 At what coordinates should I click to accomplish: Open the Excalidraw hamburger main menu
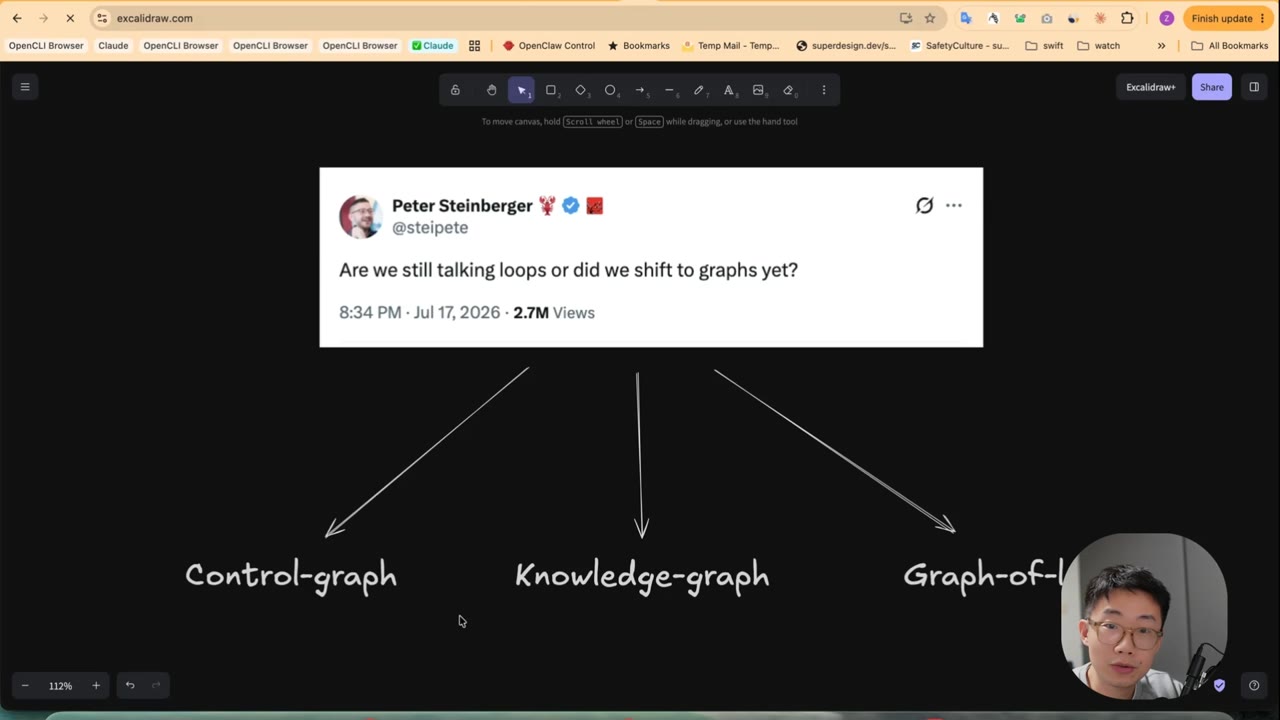(25, 87)
